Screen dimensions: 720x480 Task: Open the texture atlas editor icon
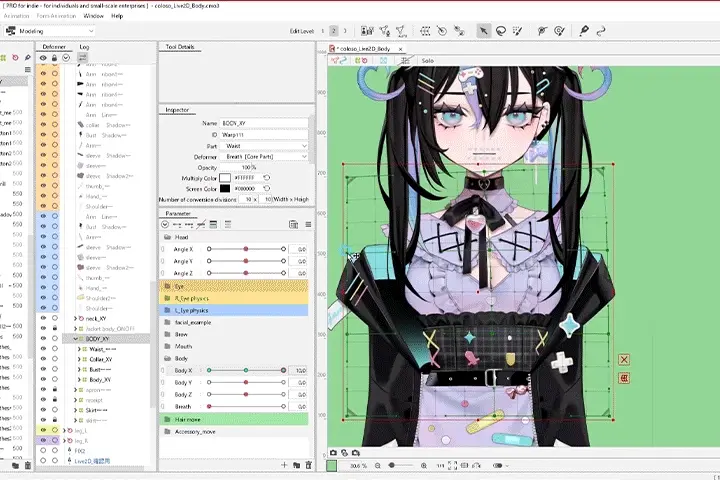(367, 31)
